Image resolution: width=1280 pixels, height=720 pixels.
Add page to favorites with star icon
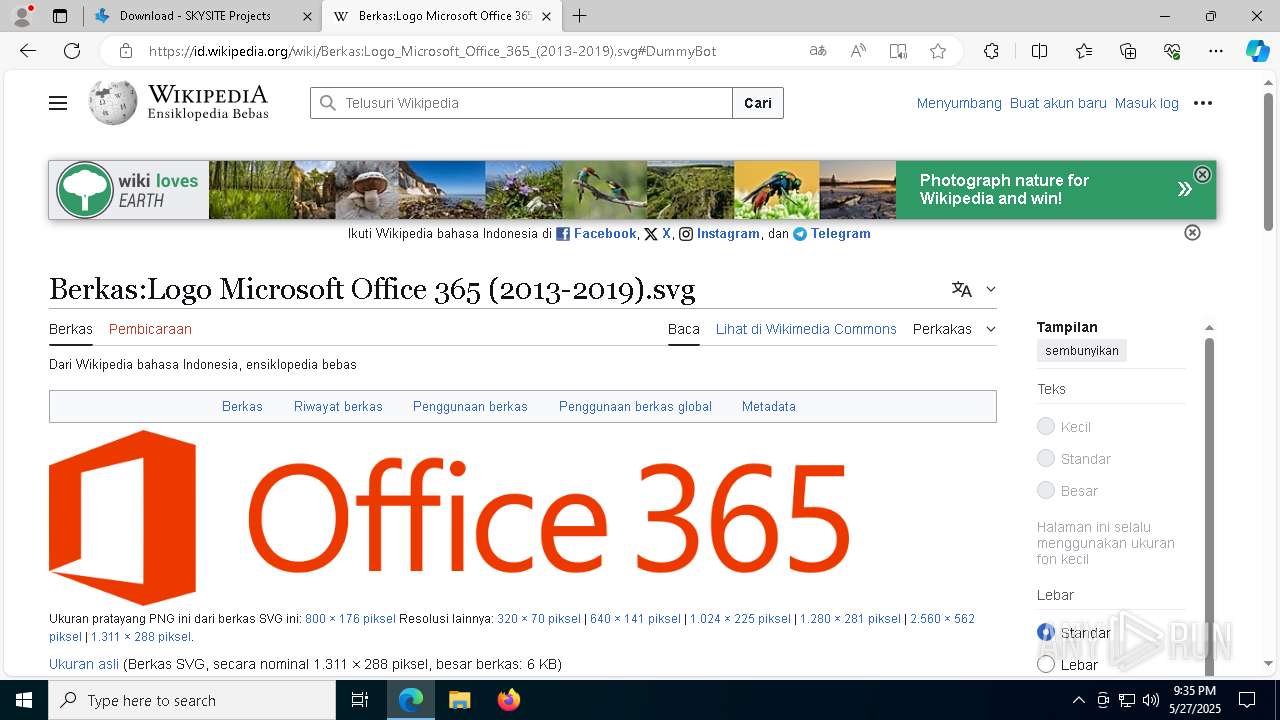(938, 51)
